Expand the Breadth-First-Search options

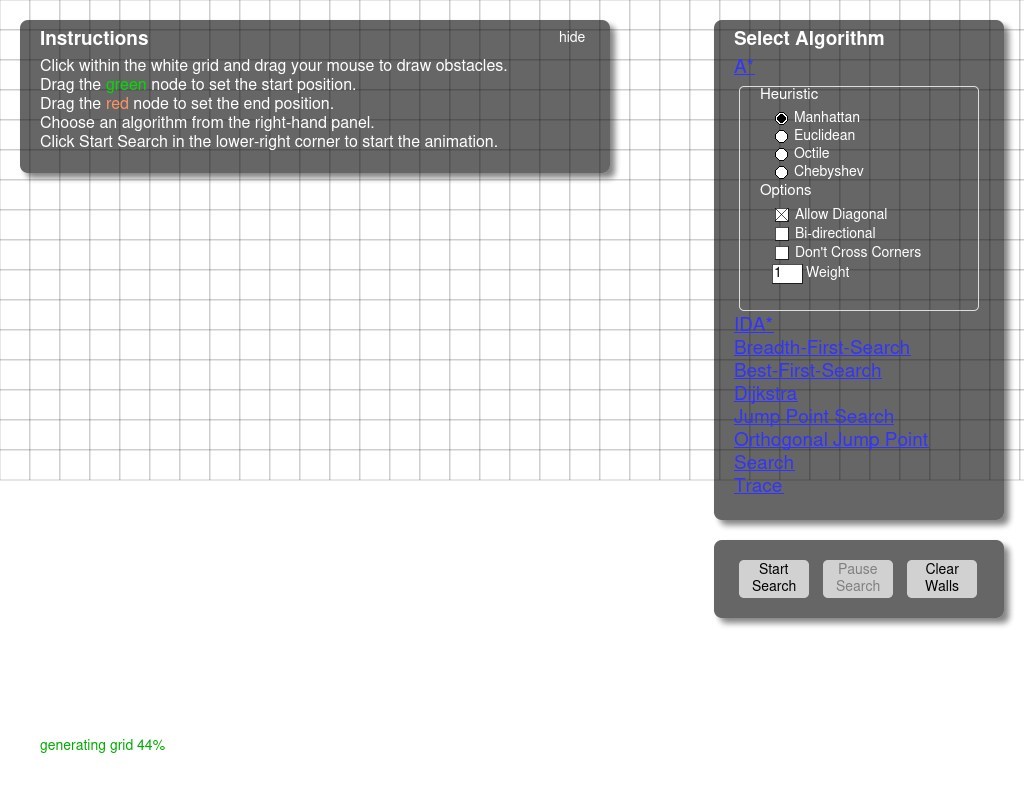(821, 348)
